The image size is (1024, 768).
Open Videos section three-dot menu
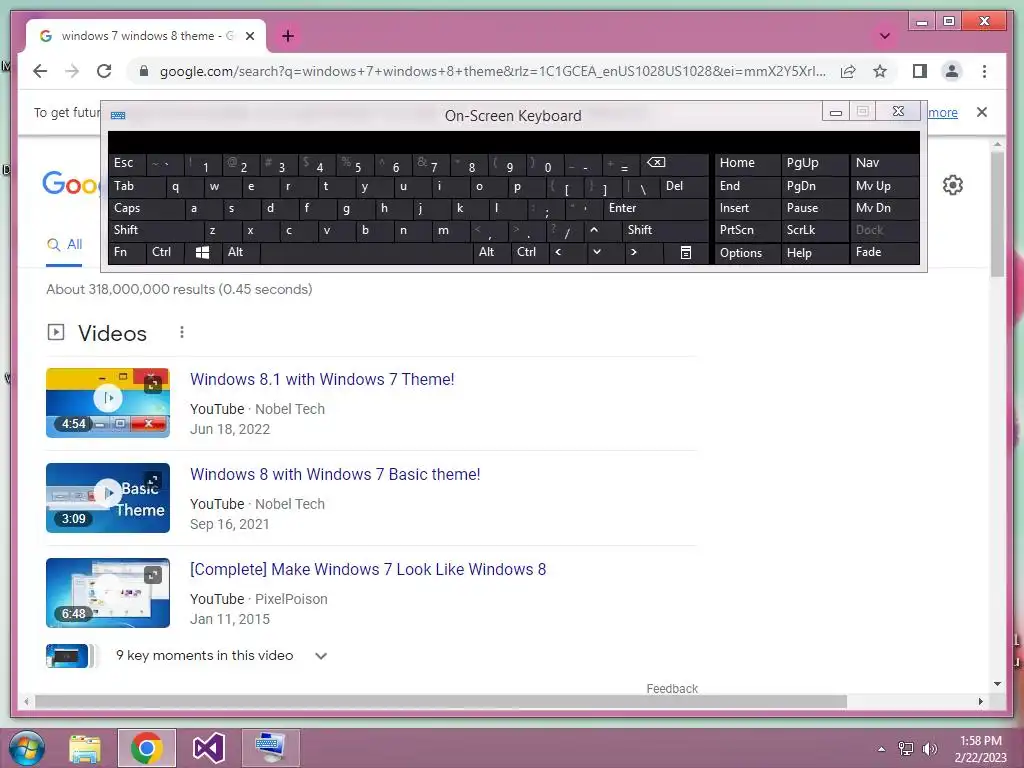182,332
